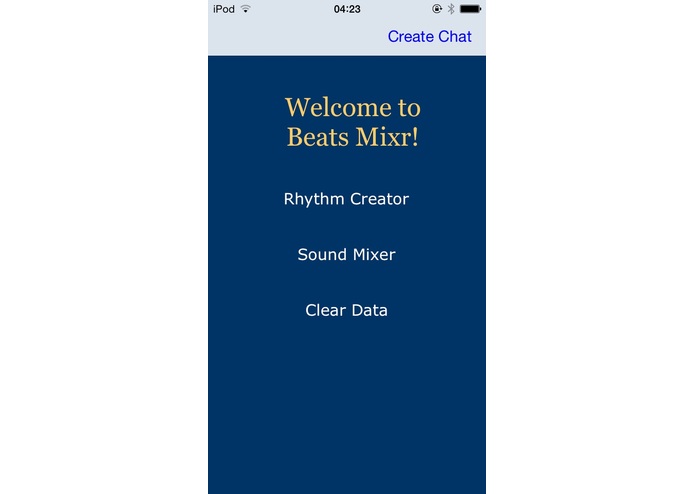Launch the Sound Mixer
This screenshot has width=695, height=494.
point(346,254)
